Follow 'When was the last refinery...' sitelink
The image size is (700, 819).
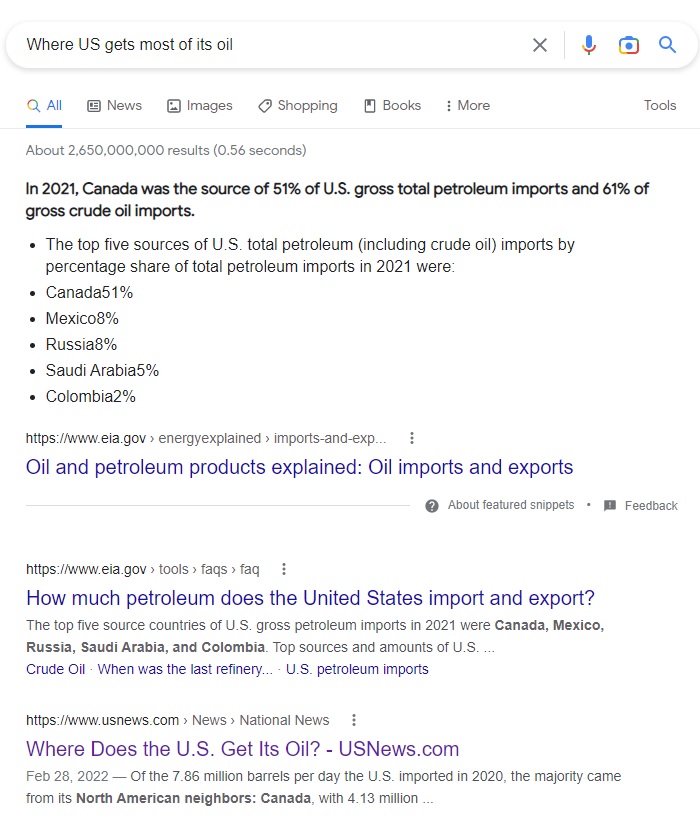click(x=185, y=669)
